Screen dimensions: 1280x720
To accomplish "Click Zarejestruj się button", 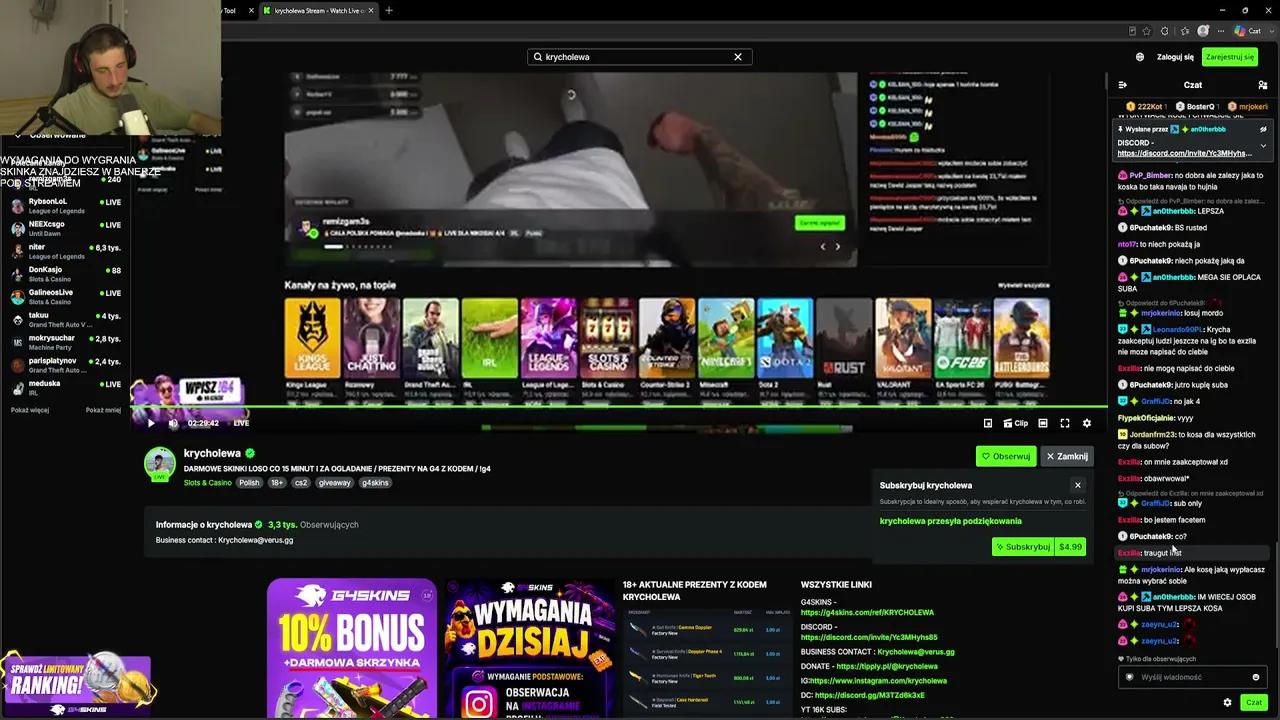I will [x=1230, y=57].
